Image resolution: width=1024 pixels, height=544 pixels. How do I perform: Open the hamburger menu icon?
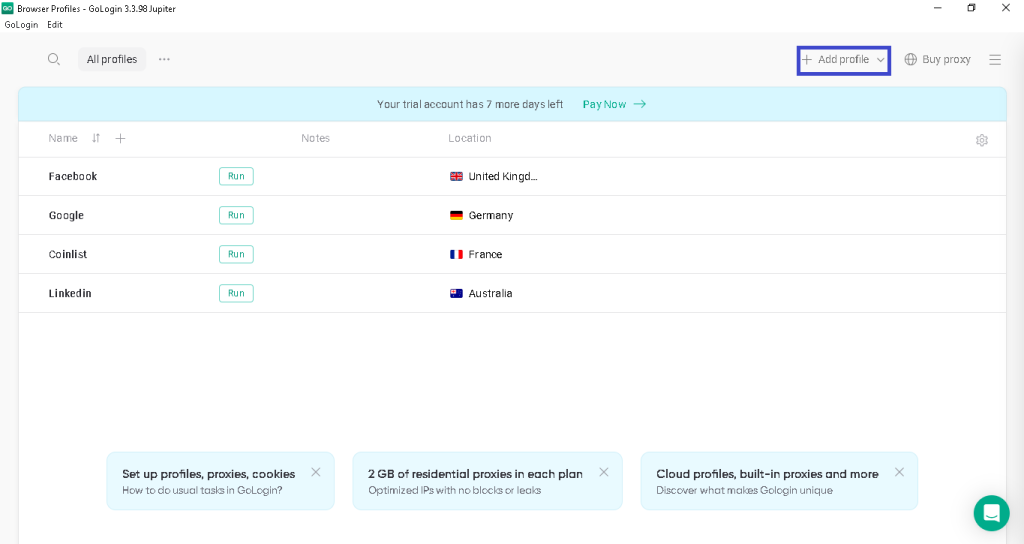[995, 59]
